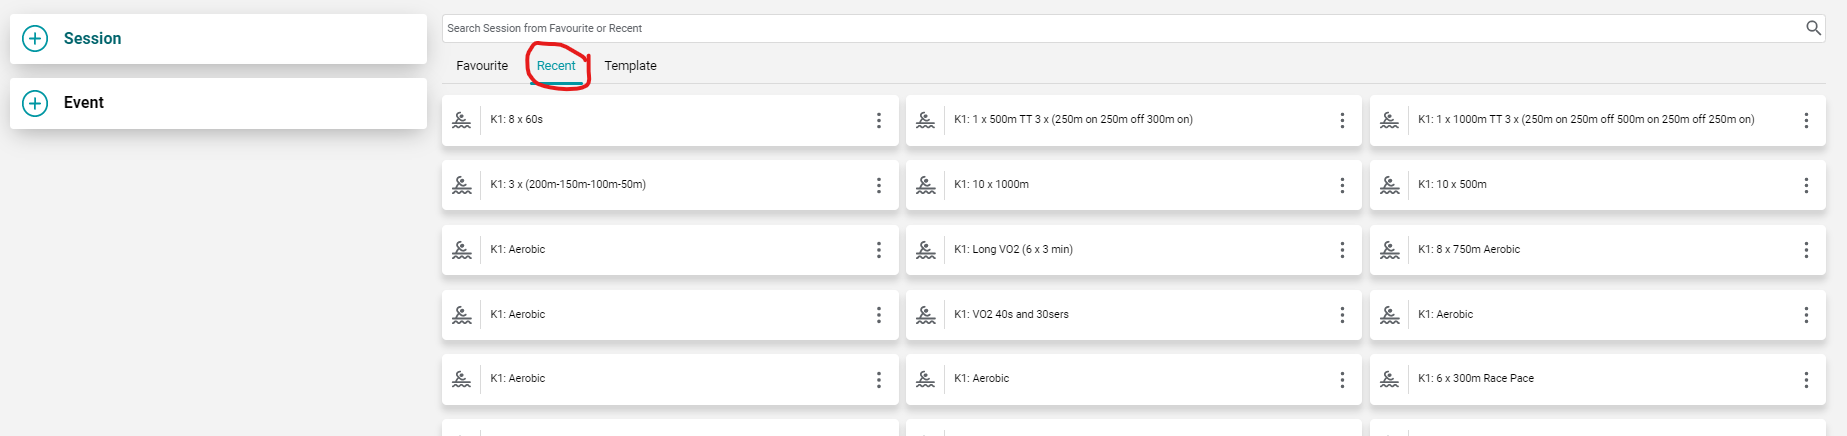1847x436 pixels.
Task: Open three-dot menu for K1: 8 x 60s
Action: [x=879, y=120]
